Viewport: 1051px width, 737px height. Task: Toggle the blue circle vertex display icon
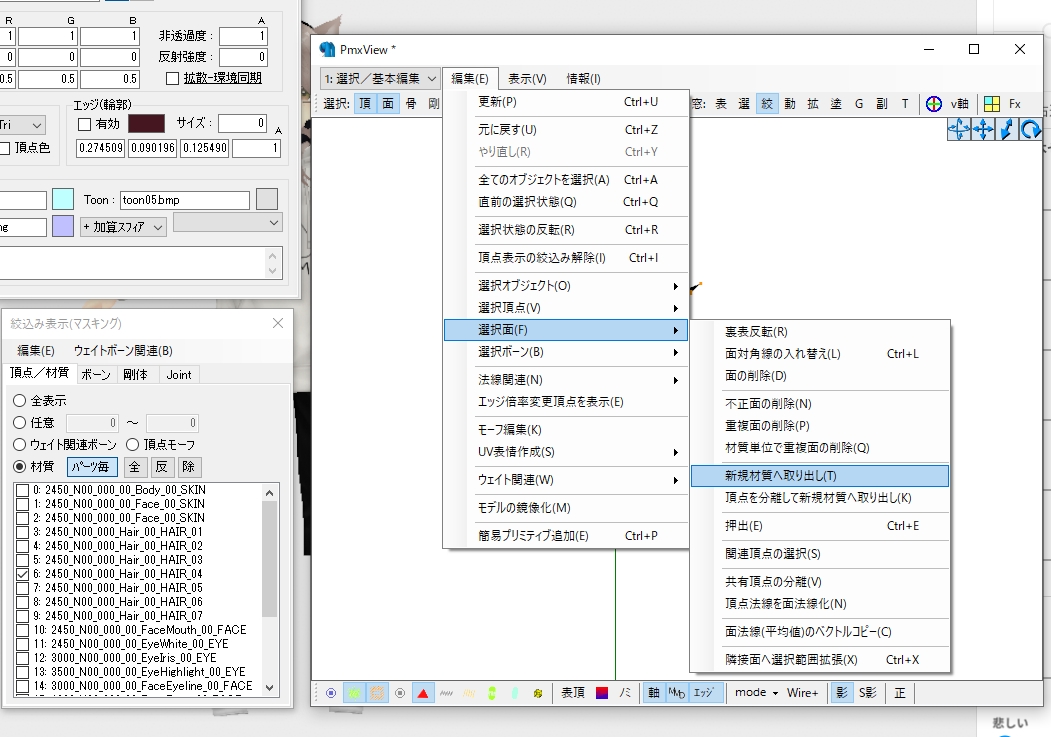(331, 693)
